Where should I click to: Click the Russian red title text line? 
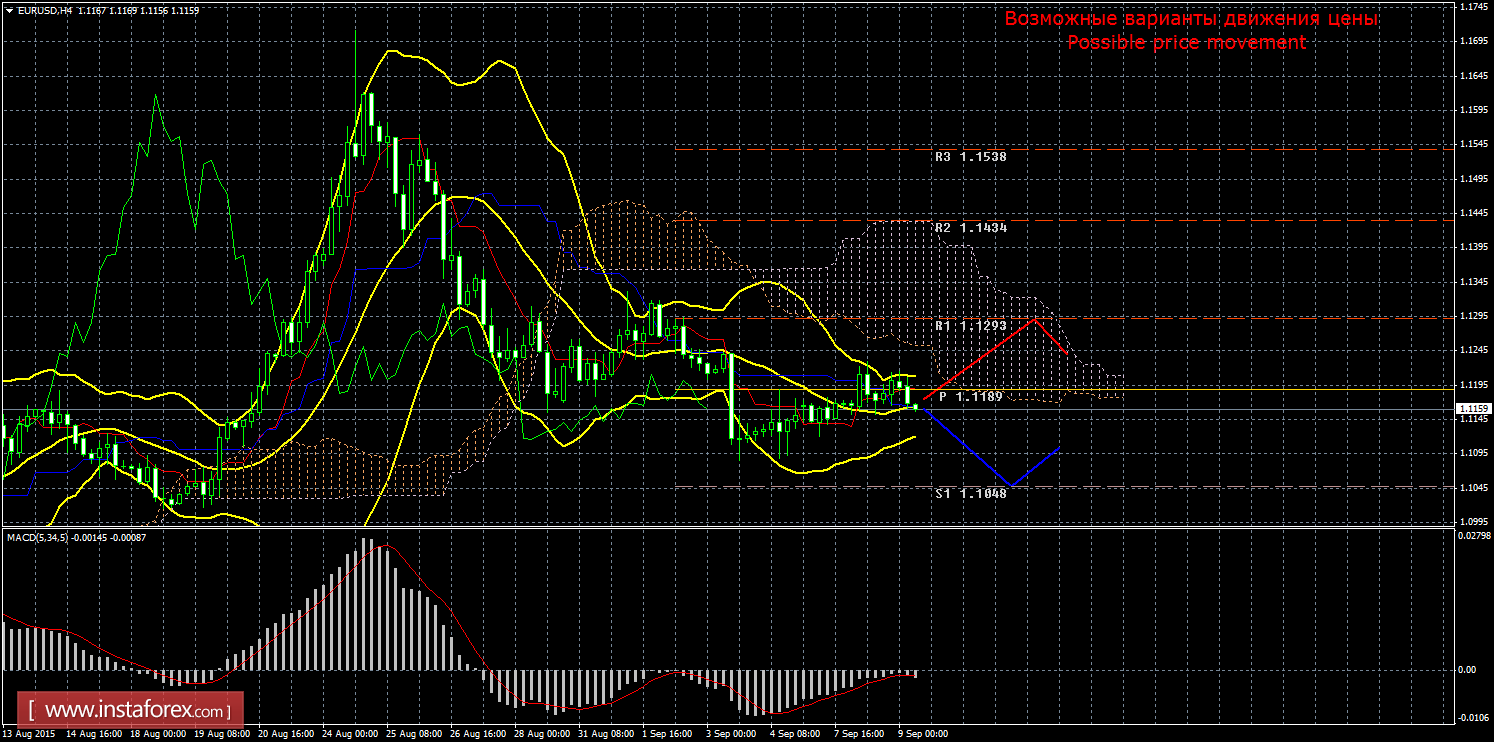(1191, 19)
